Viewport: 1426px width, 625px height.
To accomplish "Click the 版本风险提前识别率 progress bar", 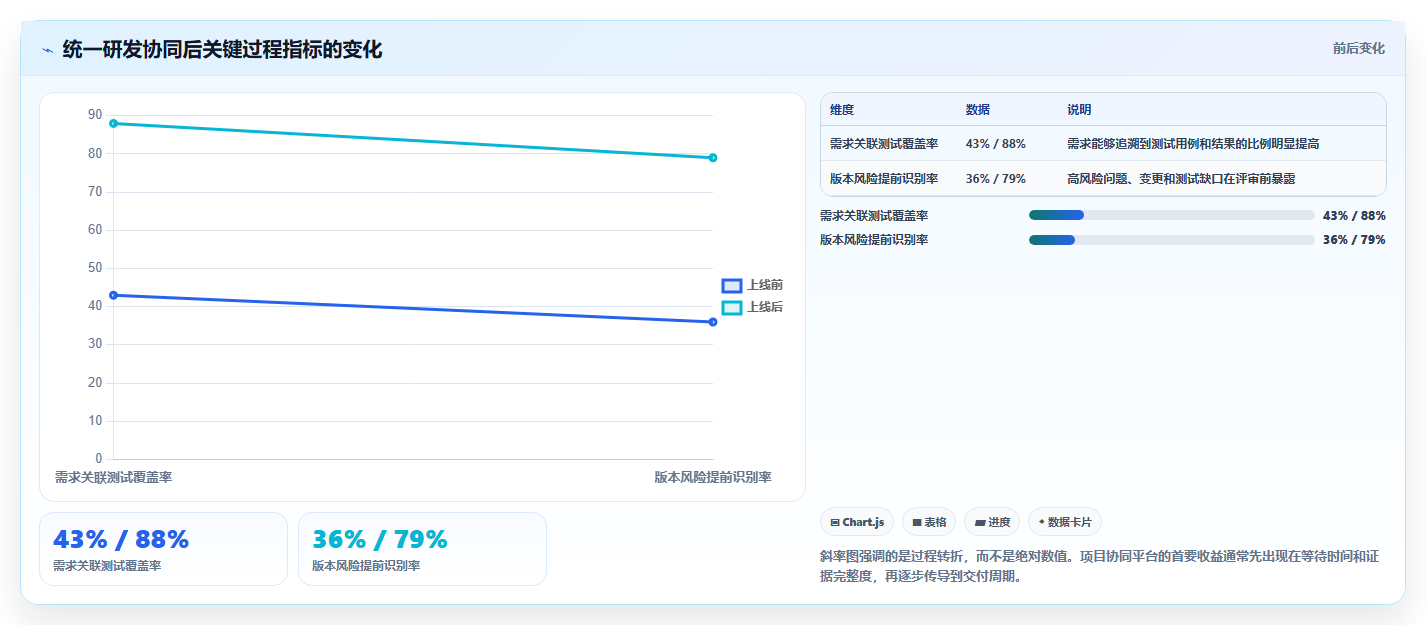I will pyautogui.click(x=1171, y=240).
